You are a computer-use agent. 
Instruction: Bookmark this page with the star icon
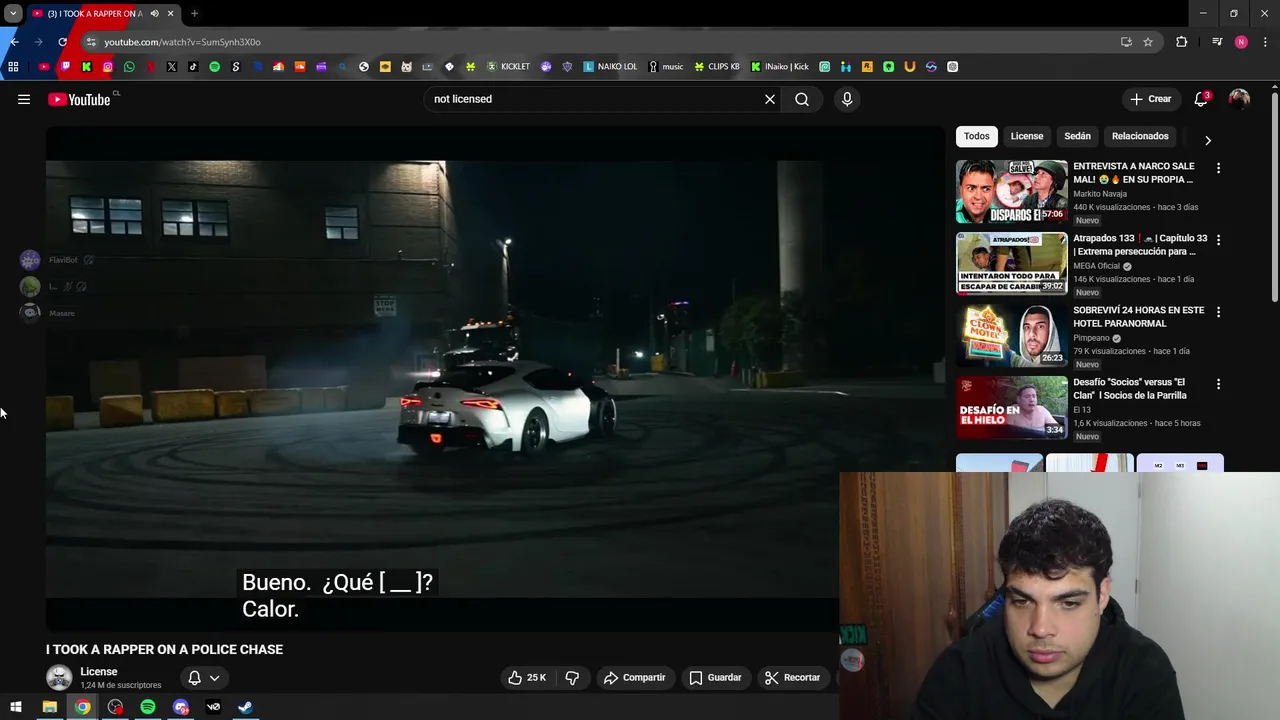pyautogui.click(x=1148, y=42)
